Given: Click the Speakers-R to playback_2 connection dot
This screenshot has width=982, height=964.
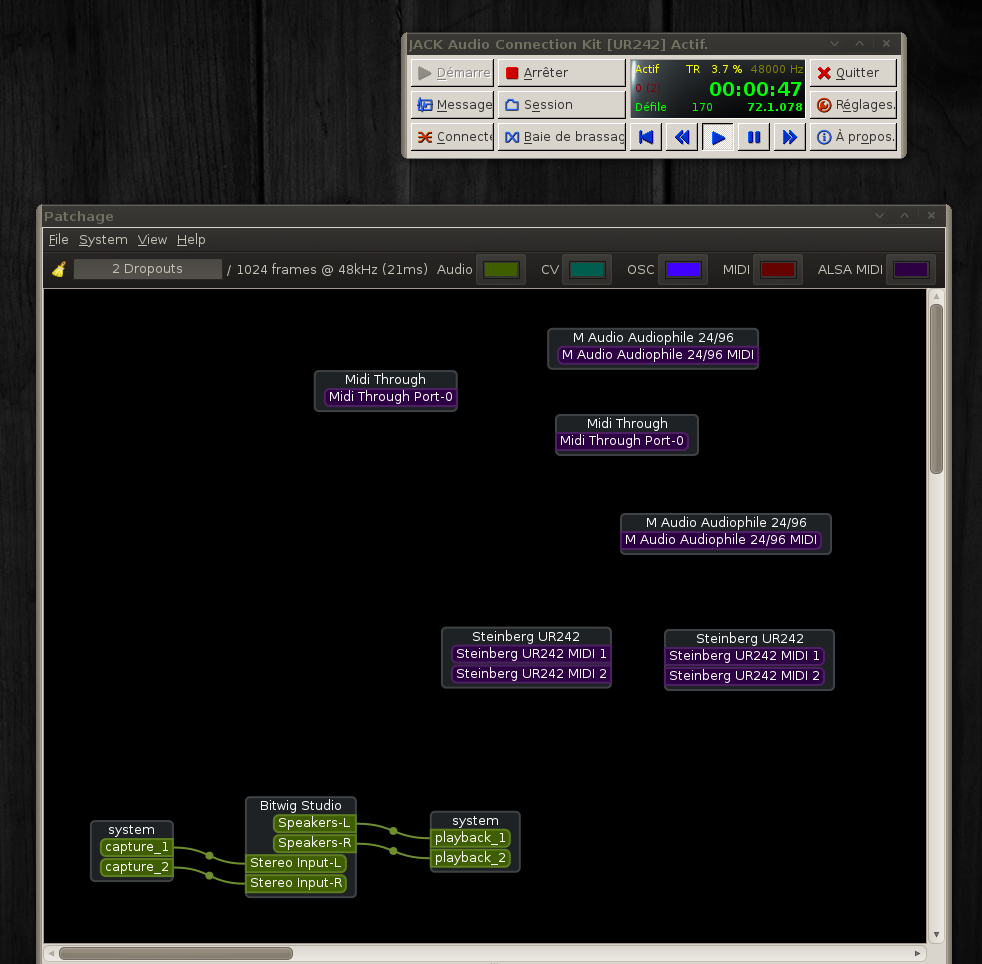Looking at the screenshot, I should coord(393,851).
